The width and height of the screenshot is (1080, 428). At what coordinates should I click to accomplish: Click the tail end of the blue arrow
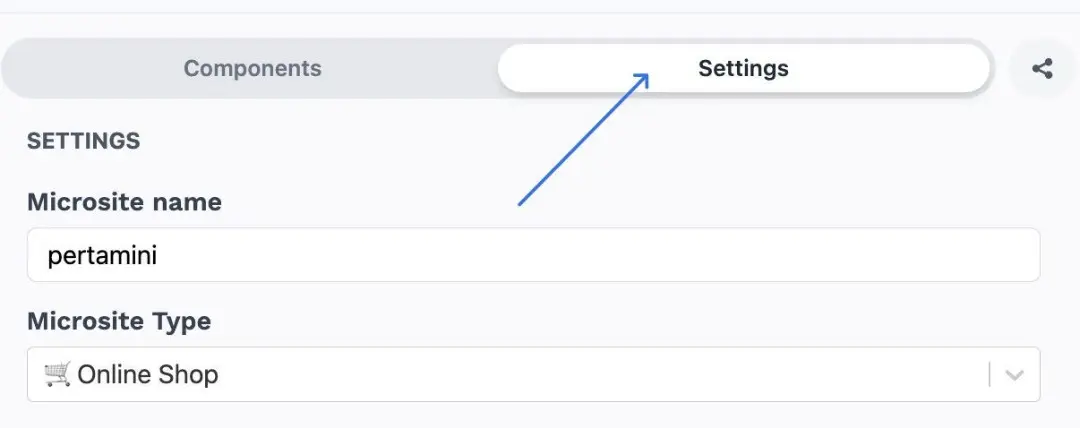[520, 204]
